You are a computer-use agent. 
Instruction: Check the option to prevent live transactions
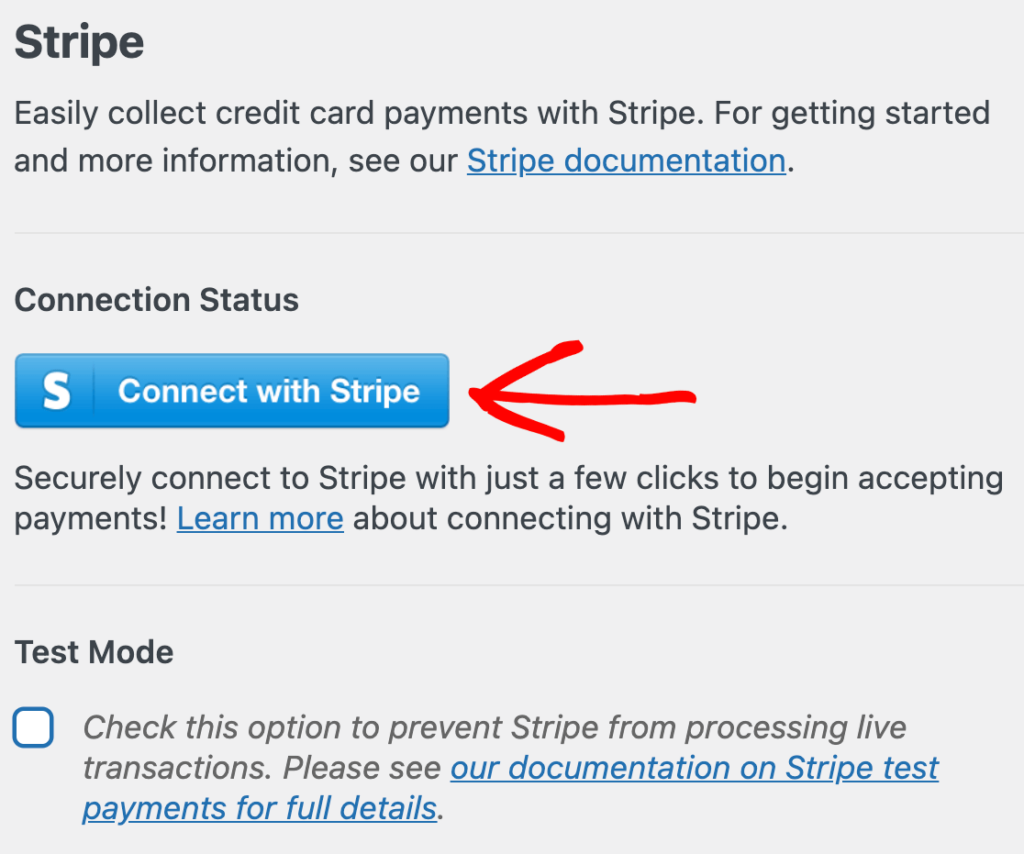[x=33, y=727]
